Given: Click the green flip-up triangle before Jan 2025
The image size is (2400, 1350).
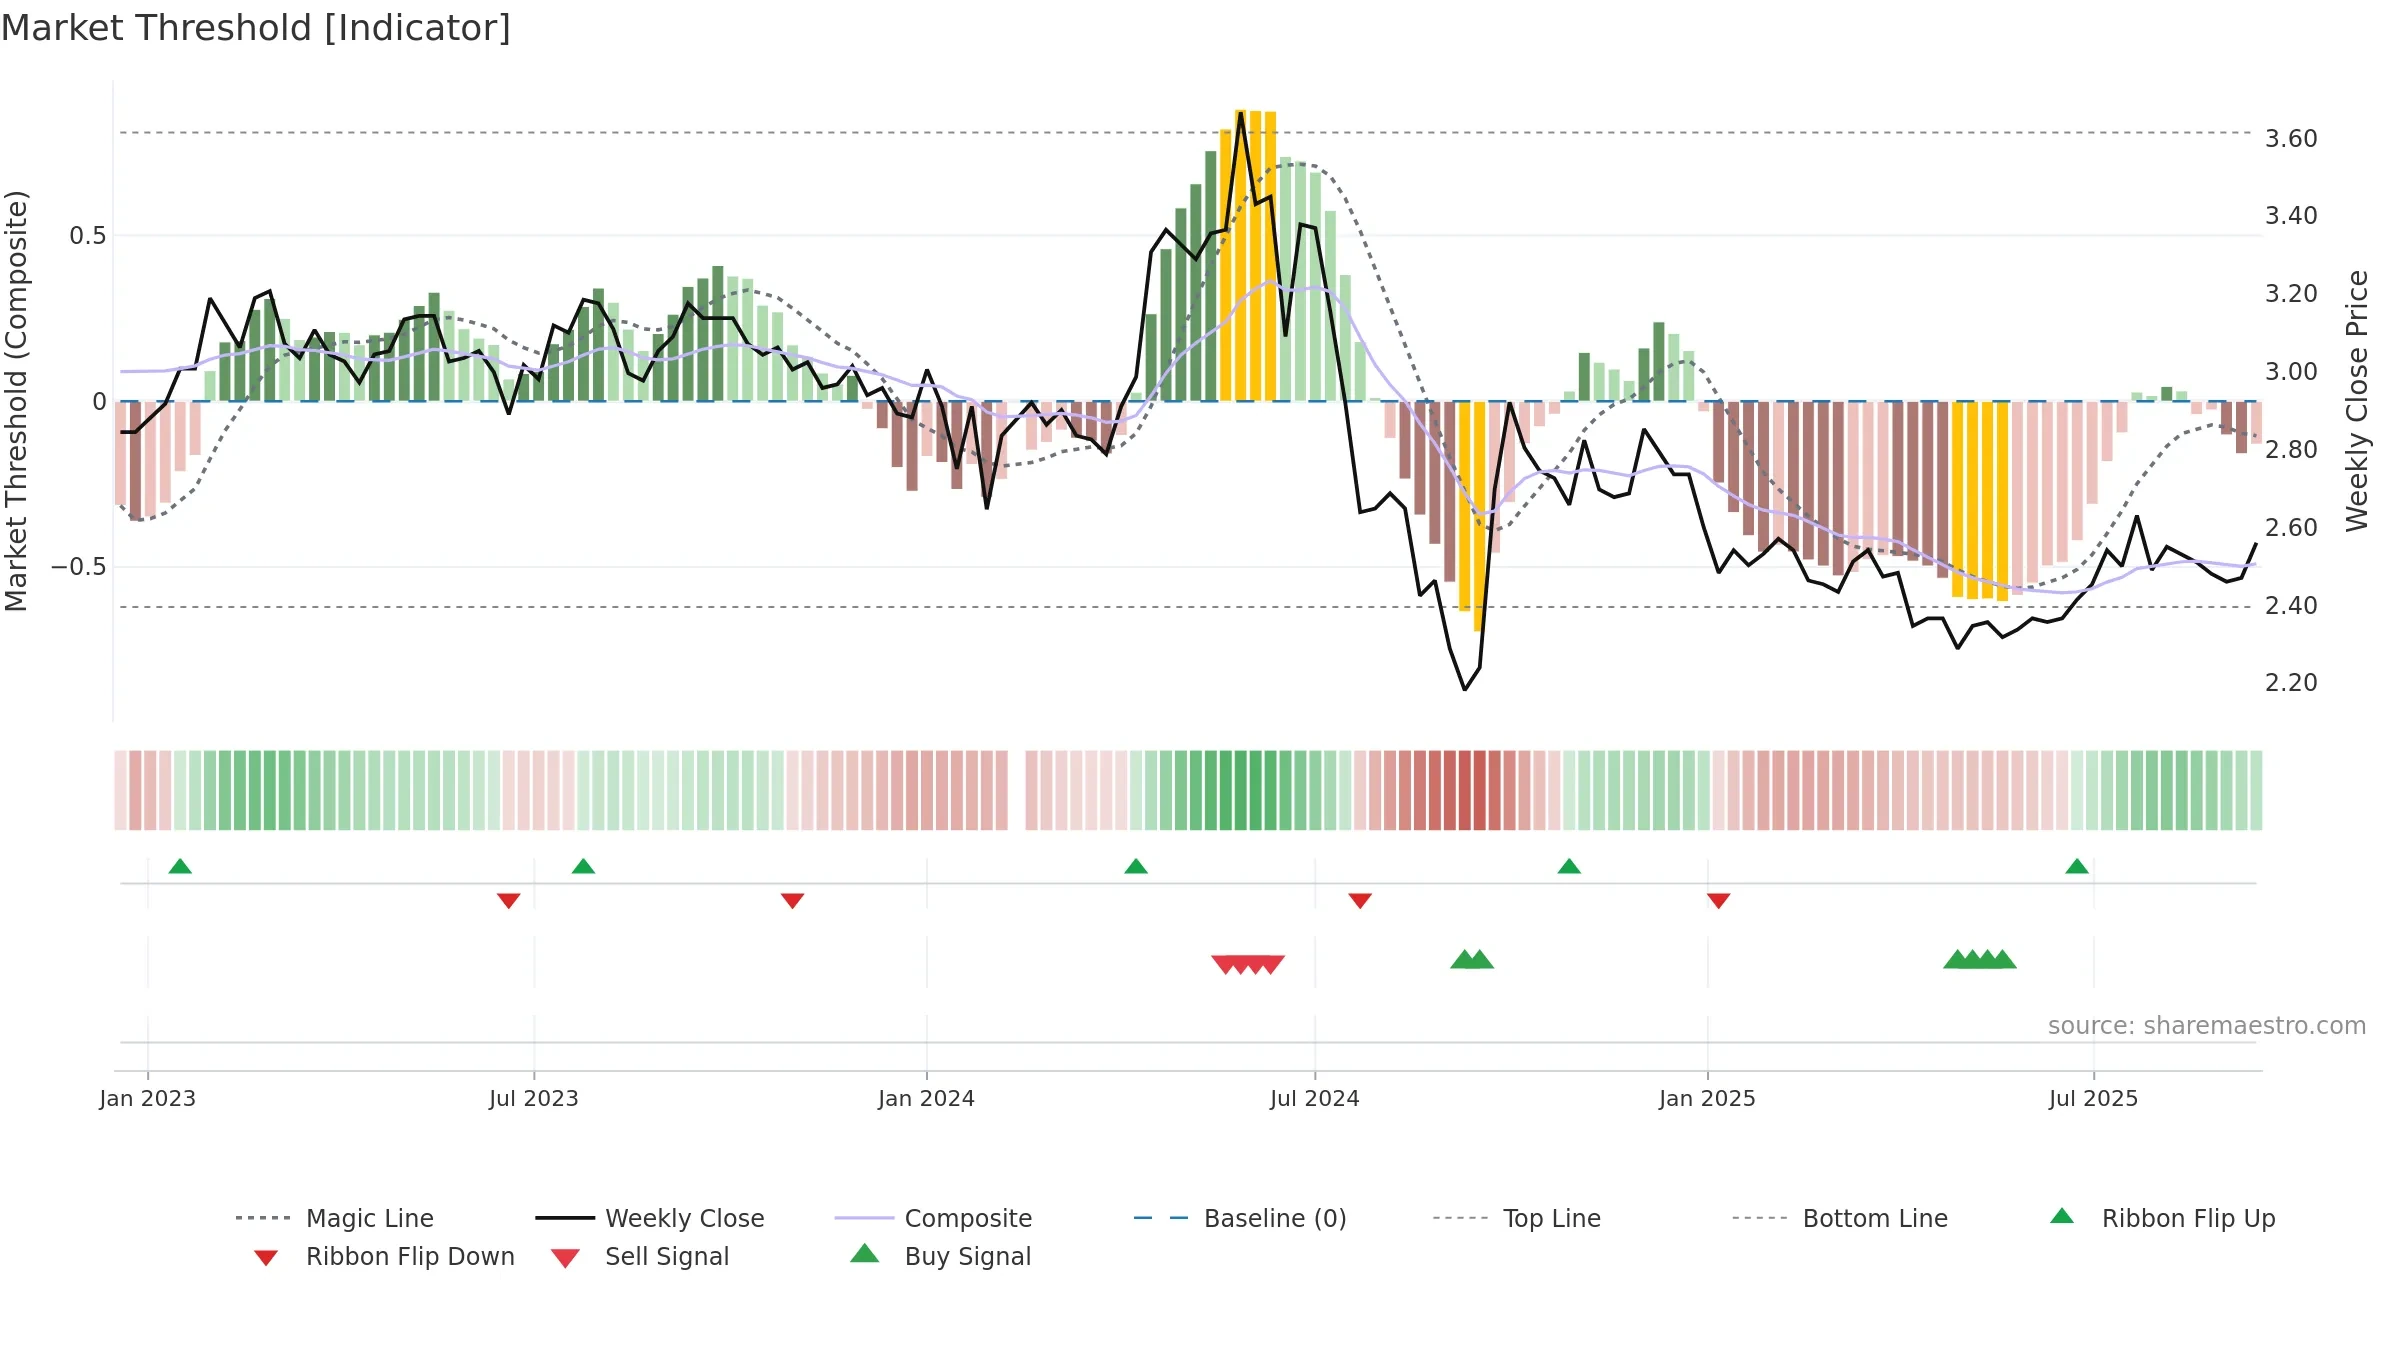Looking at the screenshot, I should (x=1569, y=866).
